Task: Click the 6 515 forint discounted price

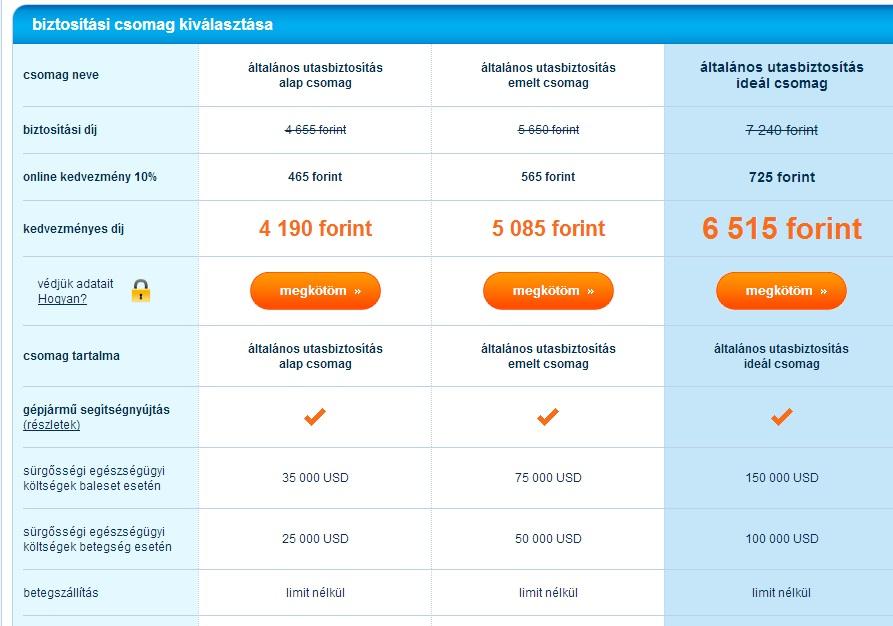Action: [781, 229]
